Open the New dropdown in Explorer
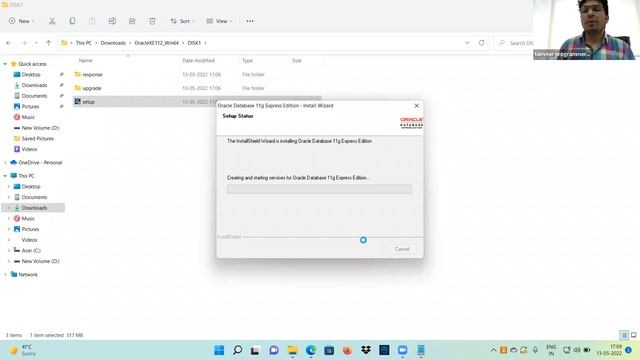 22,21
